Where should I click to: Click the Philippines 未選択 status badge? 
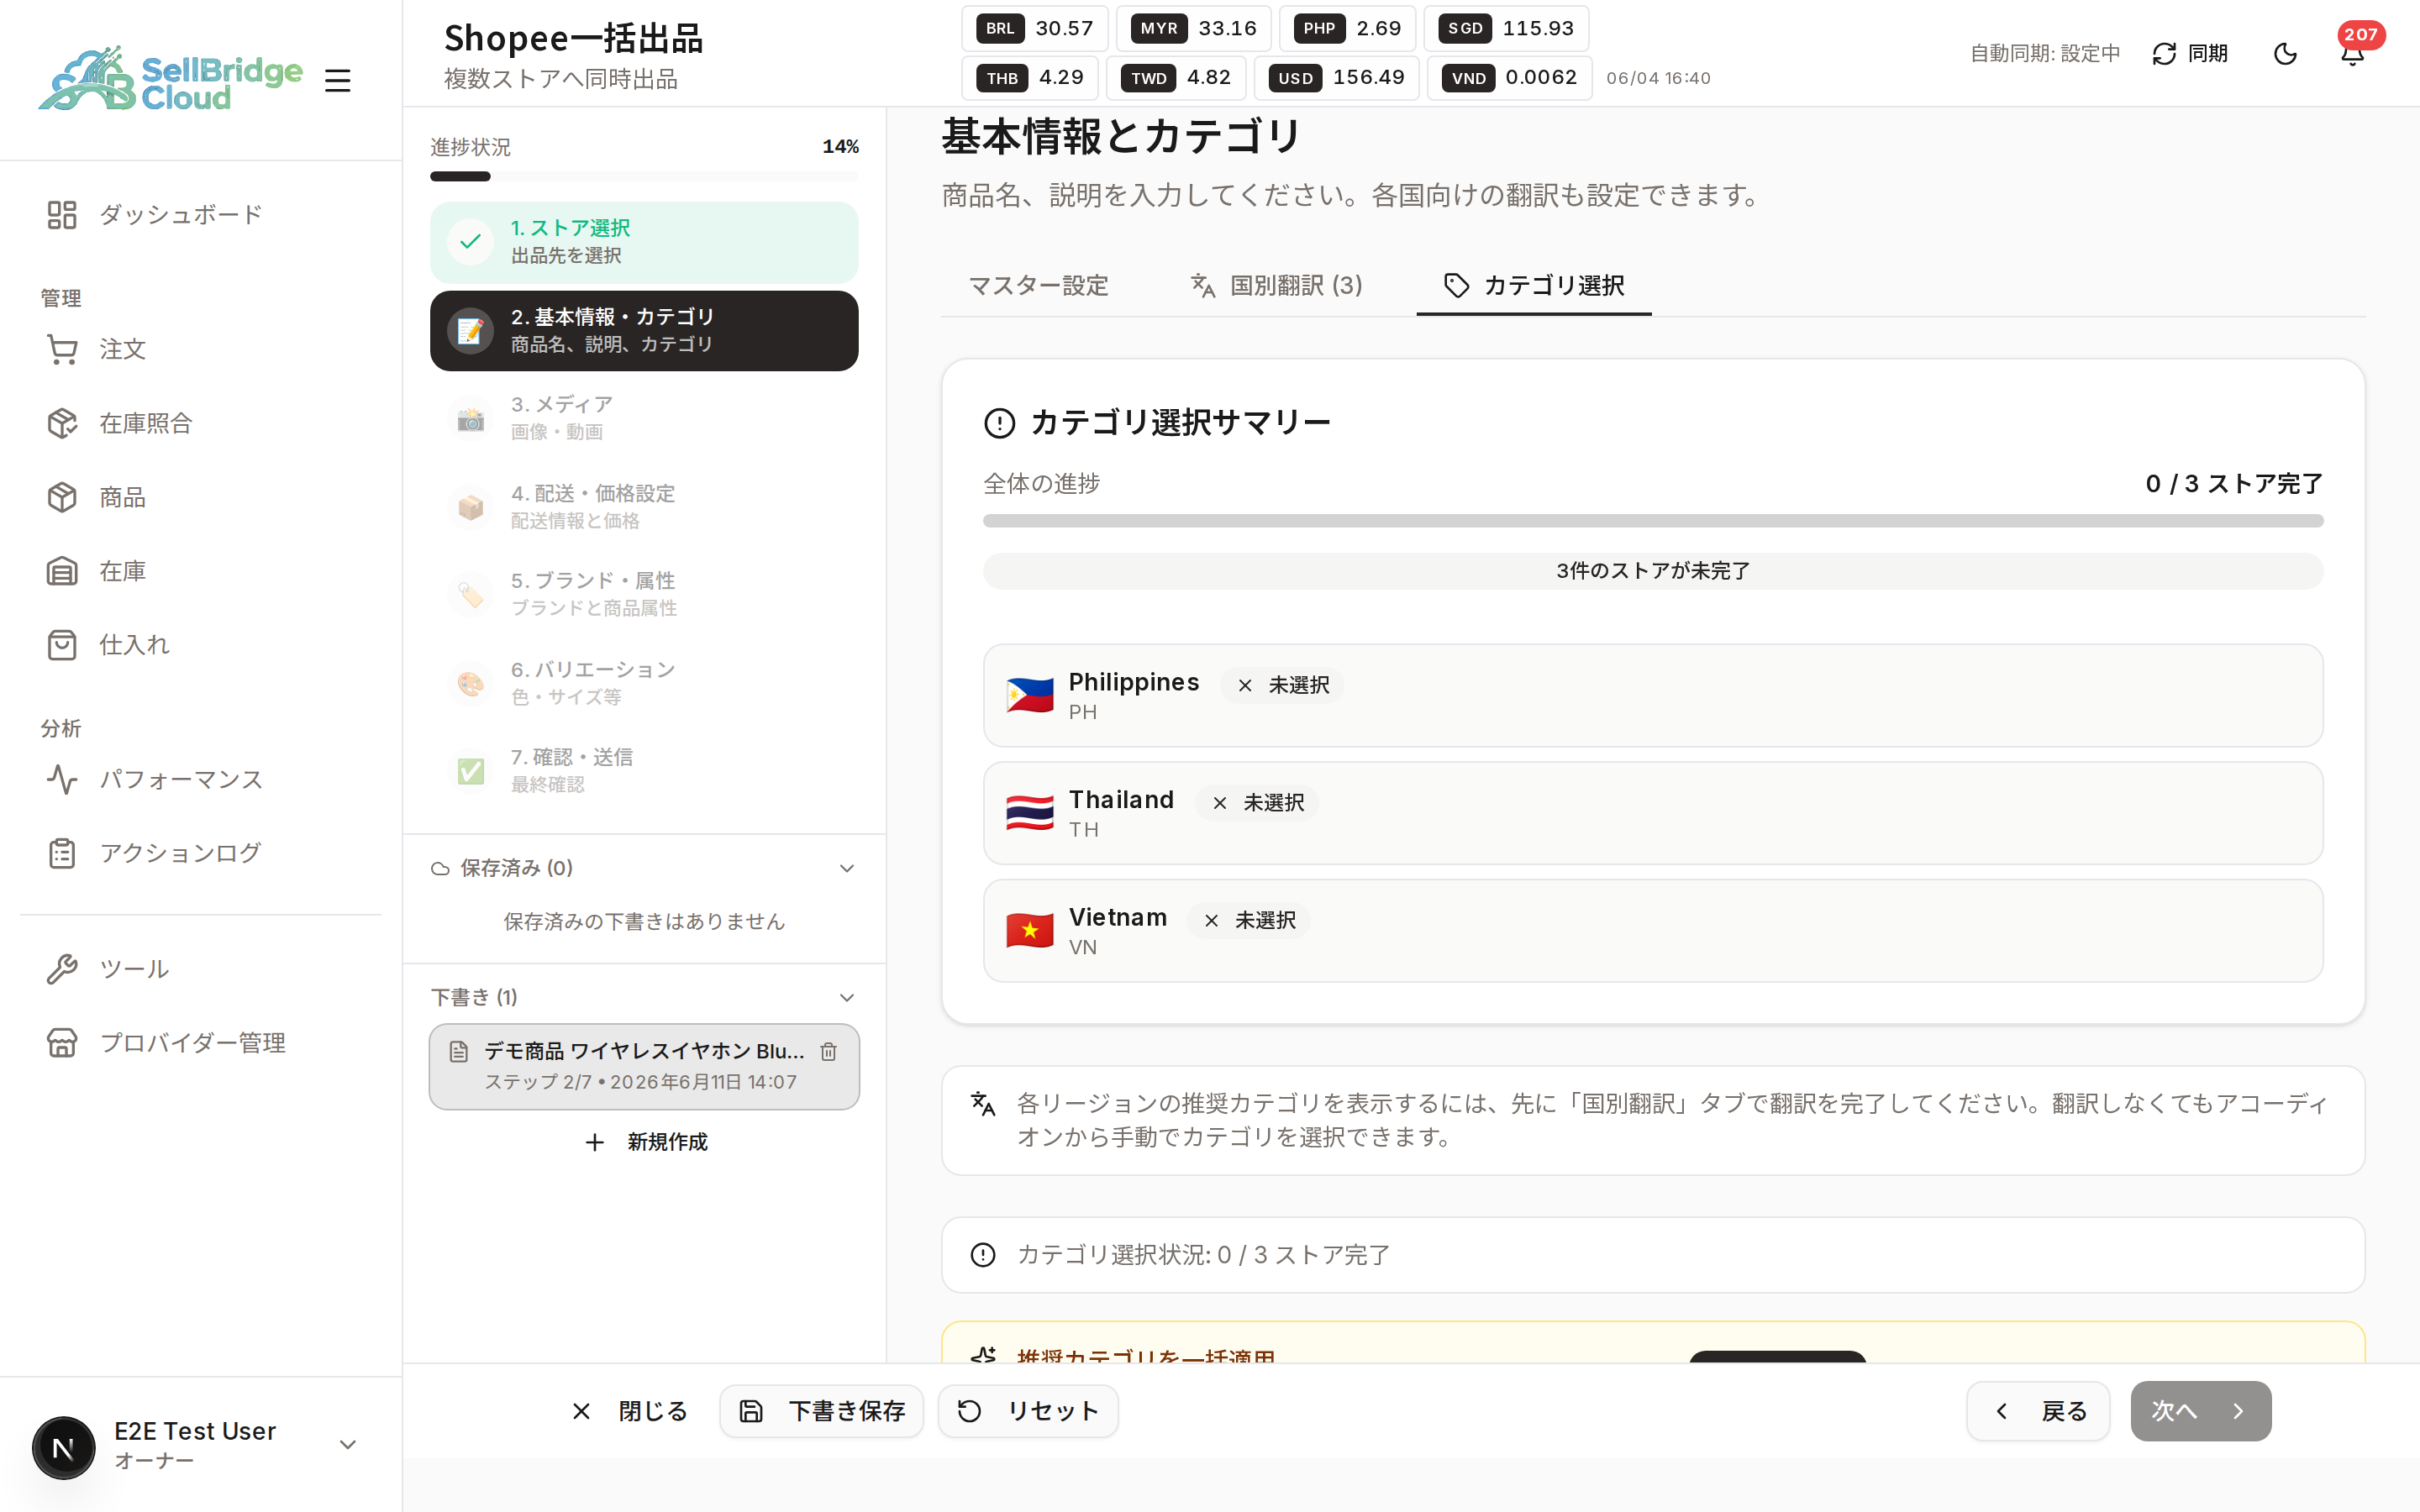[x=1282, y=685]
